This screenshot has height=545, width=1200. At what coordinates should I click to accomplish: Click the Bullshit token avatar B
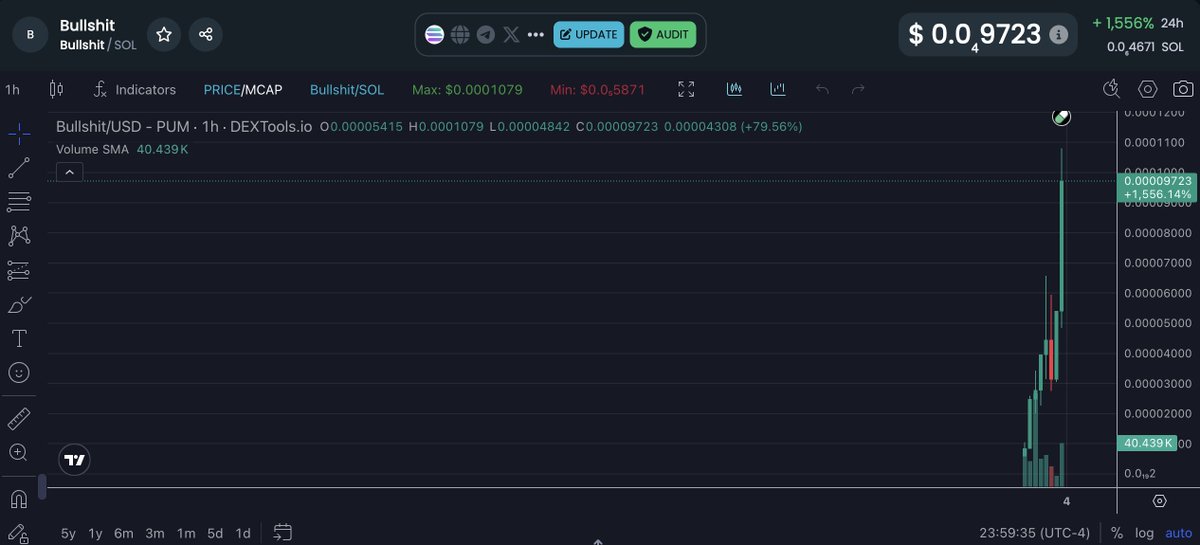click(30, 34)
